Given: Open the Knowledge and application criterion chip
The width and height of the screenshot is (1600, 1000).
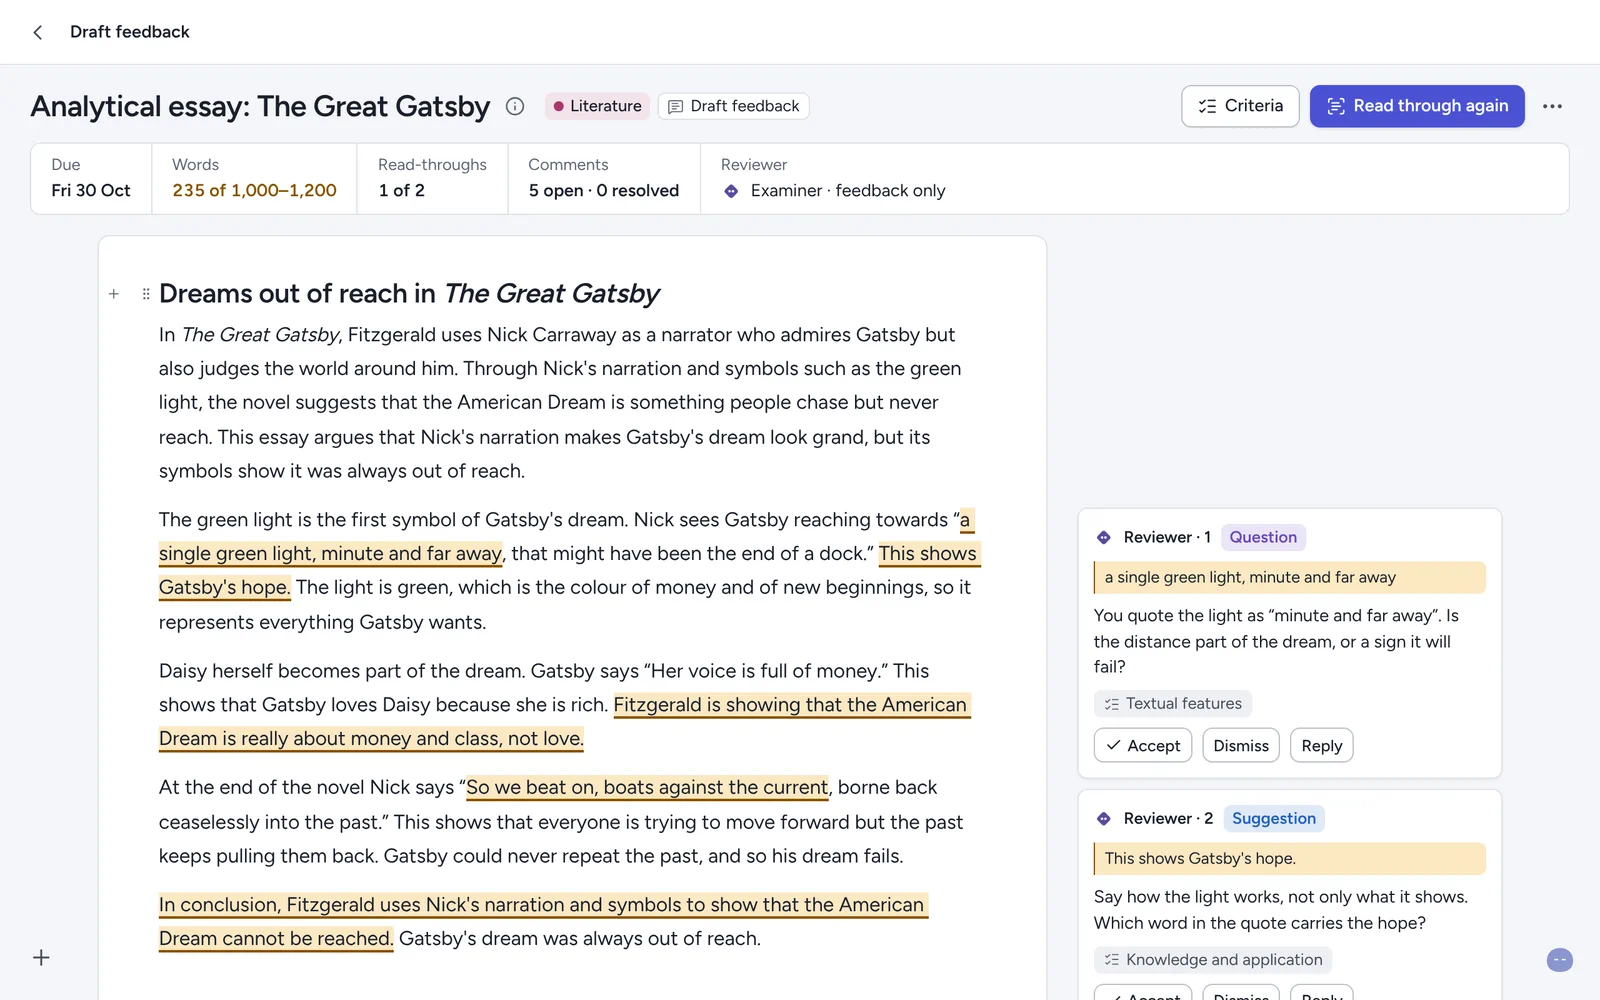Looking at the screenshot, I should point(1213,960).
